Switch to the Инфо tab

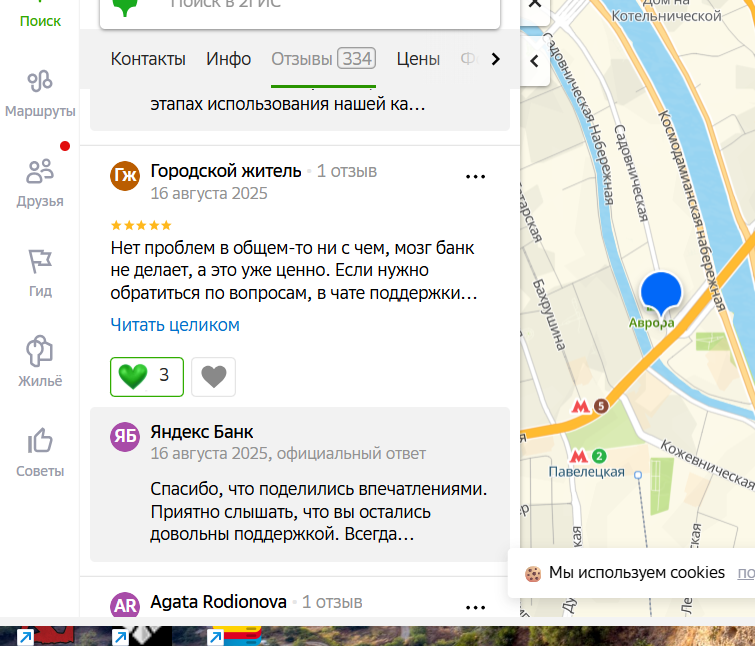[x=229, y=59]
